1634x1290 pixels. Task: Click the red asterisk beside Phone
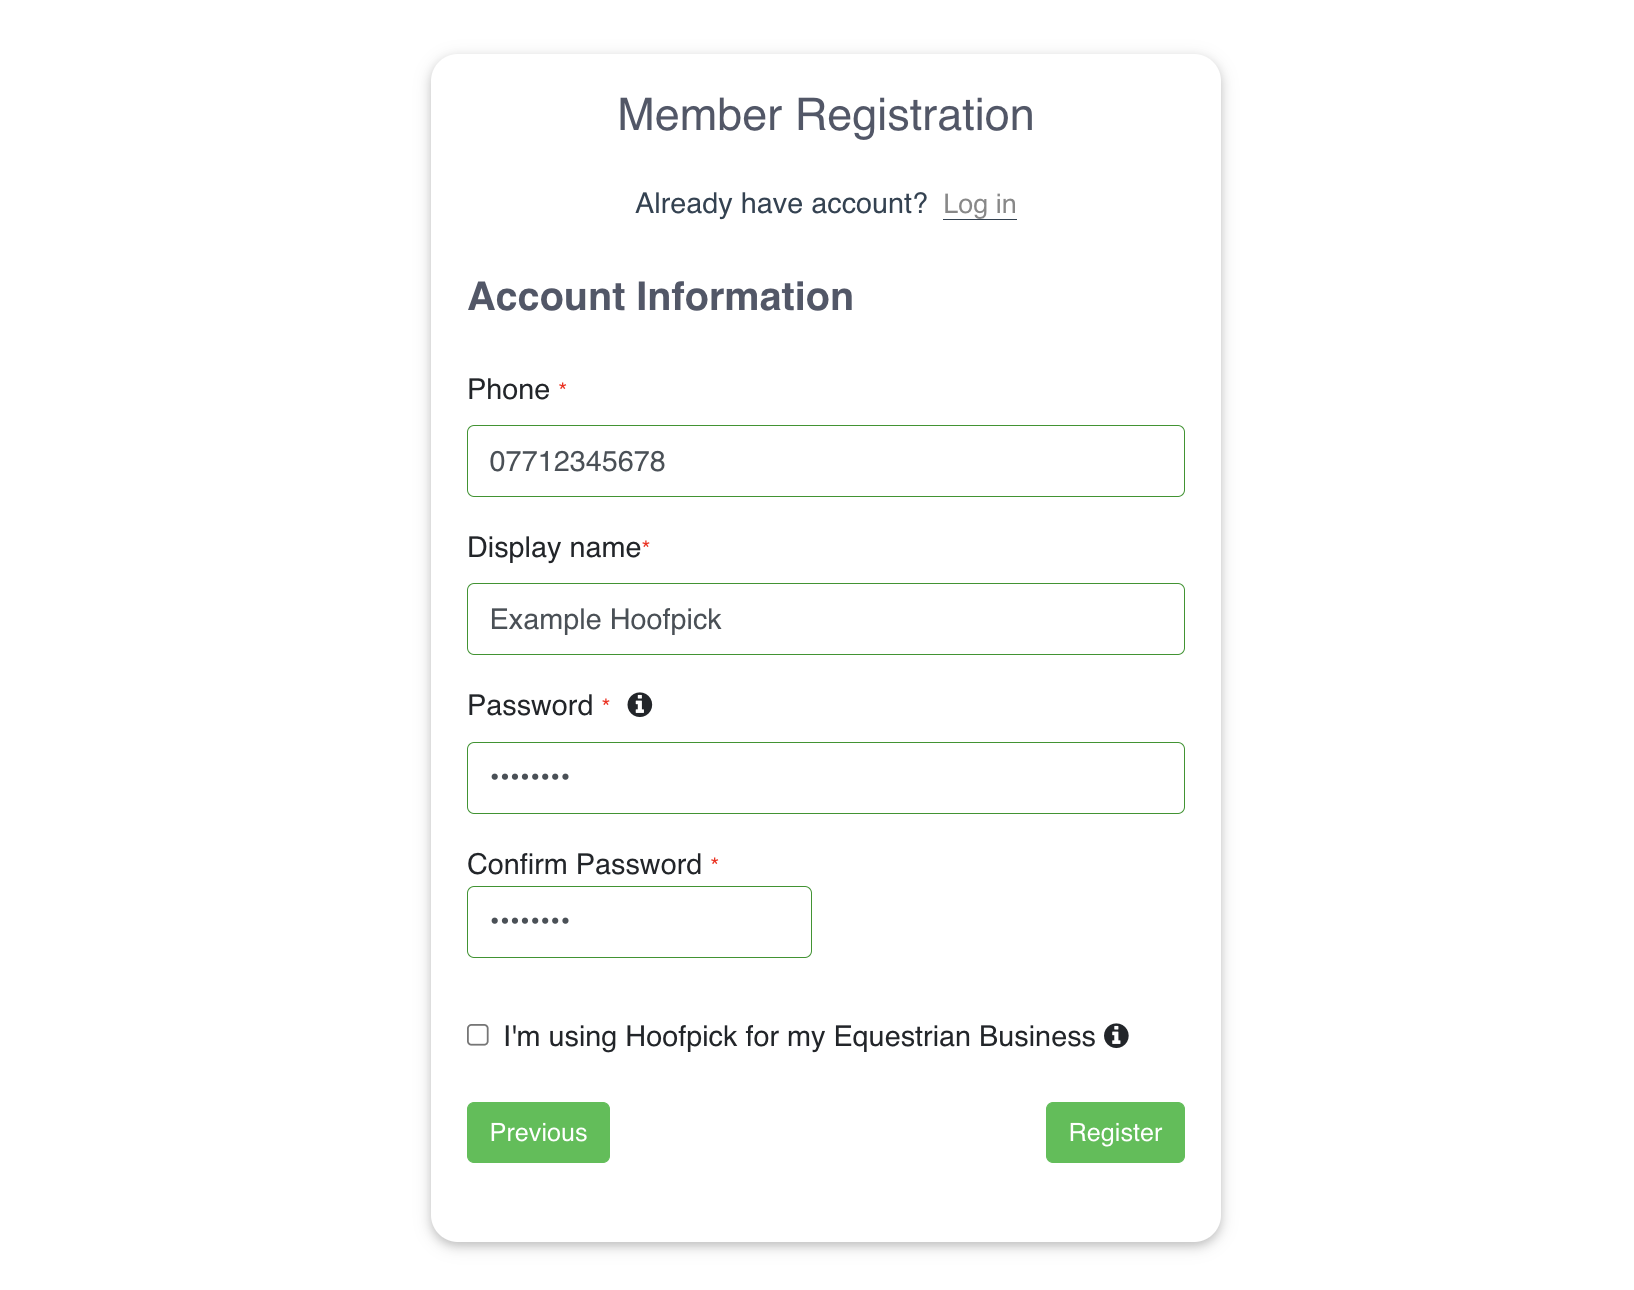pyautogui.click(x=563, y=386)
